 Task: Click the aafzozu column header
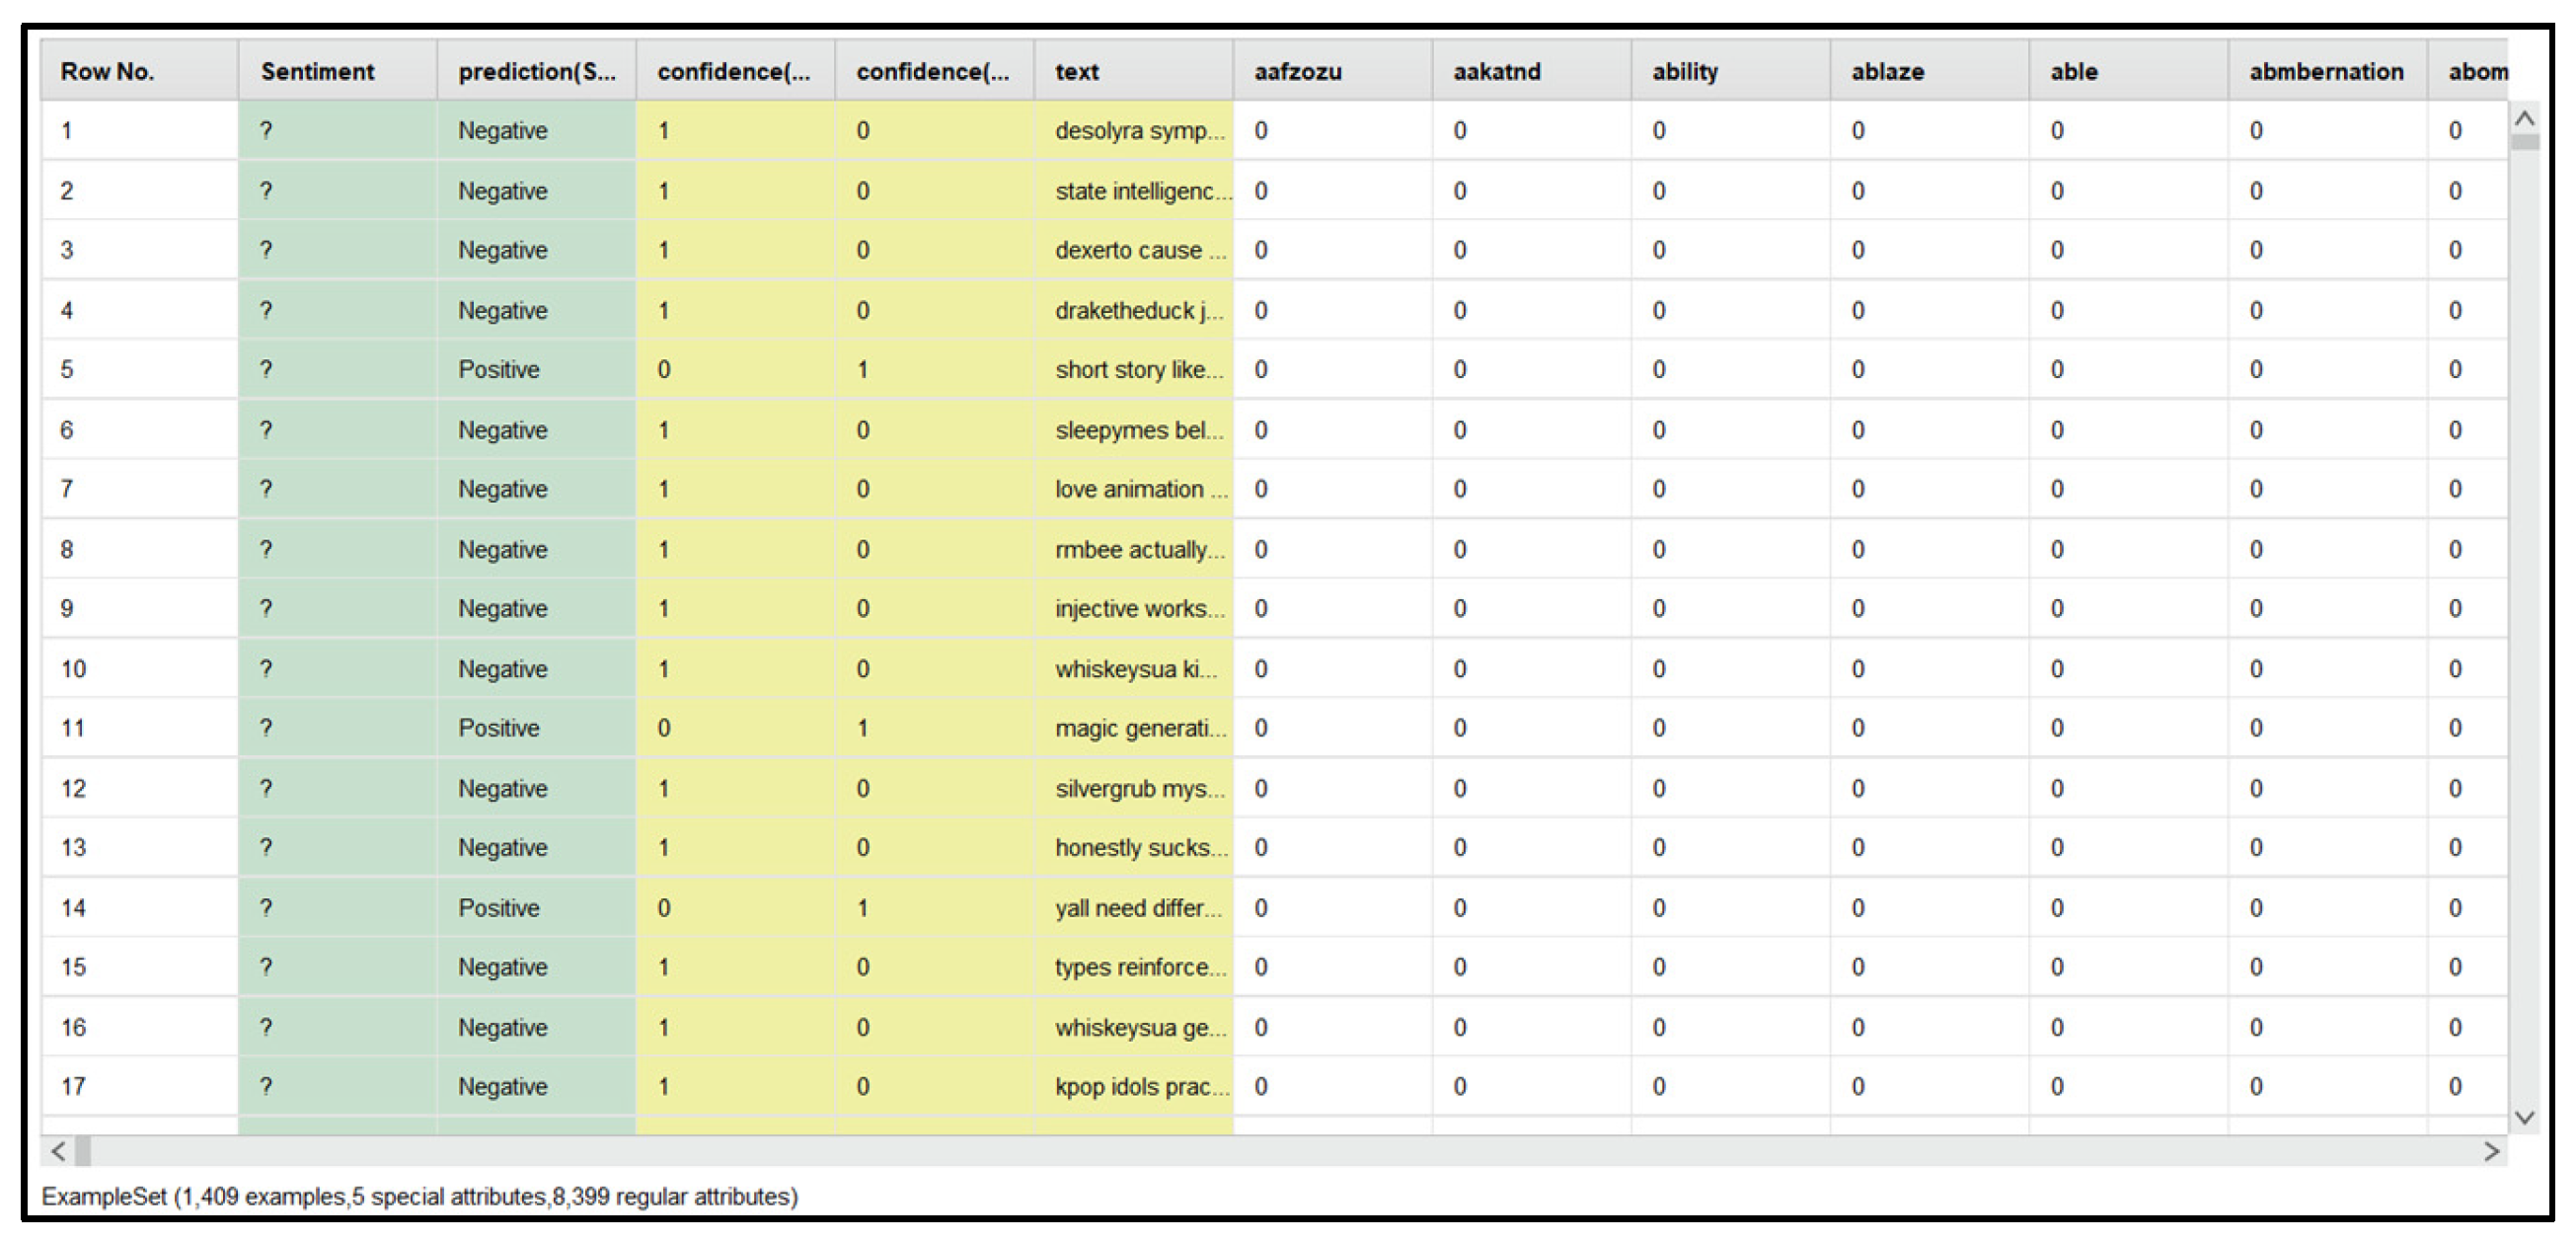1332,71
